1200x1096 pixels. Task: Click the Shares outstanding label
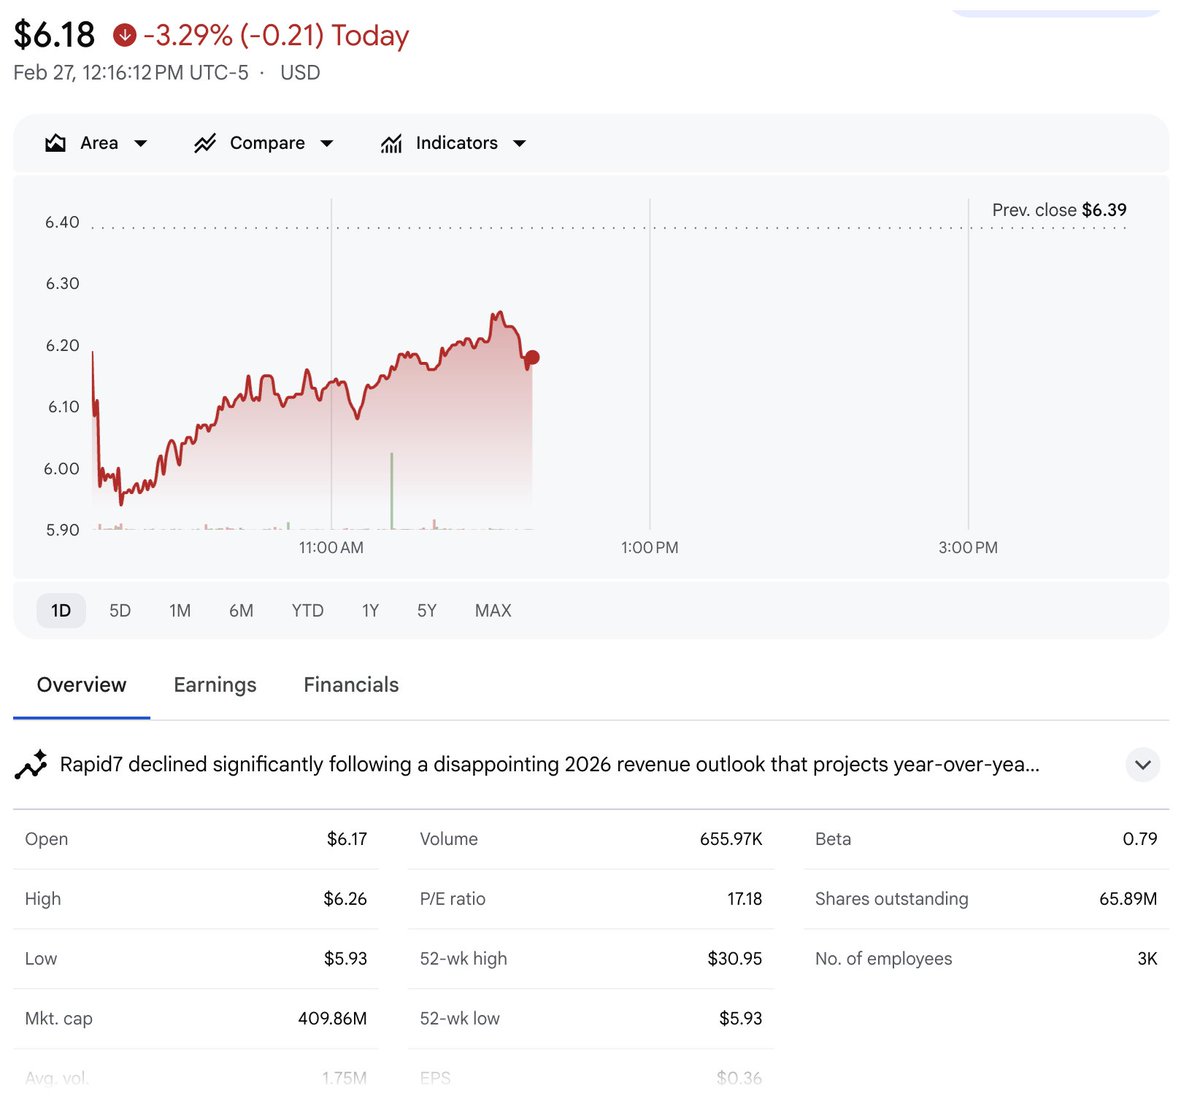coord(892,899)
